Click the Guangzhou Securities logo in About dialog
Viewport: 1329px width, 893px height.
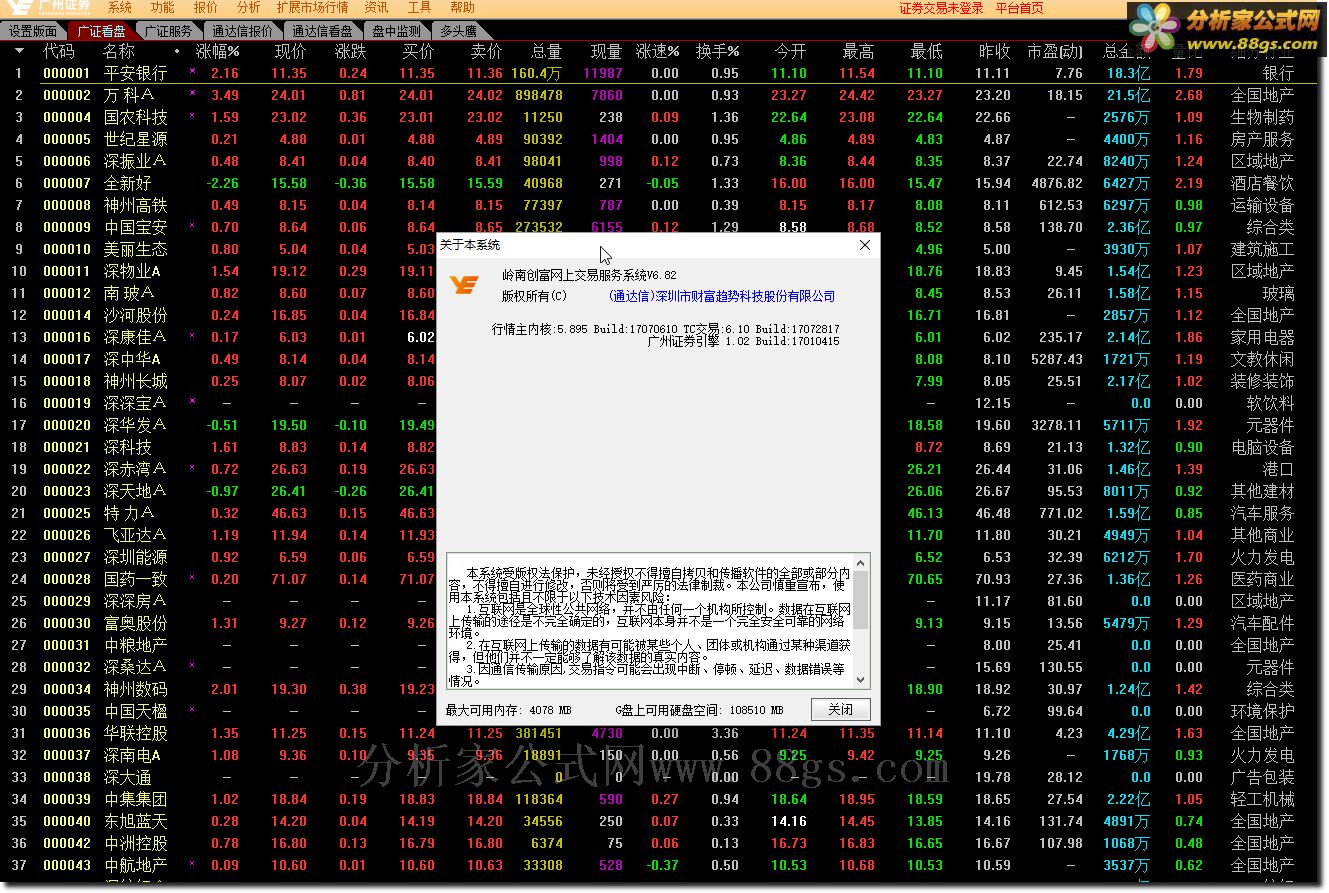(463, 285)
